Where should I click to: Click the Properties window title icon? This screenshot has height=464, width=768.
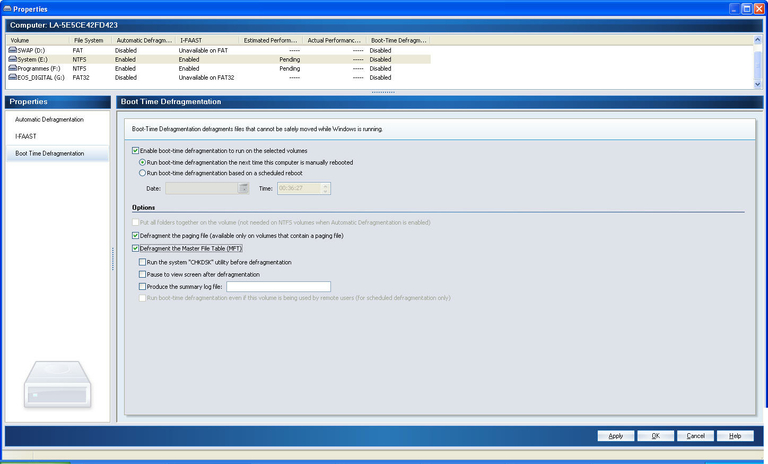(7, 9)
